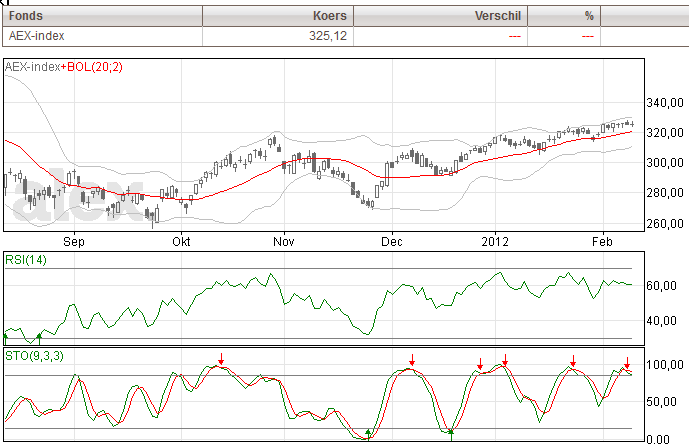
Task: Click the RSI 40,00 axis label
Action: 661,321
